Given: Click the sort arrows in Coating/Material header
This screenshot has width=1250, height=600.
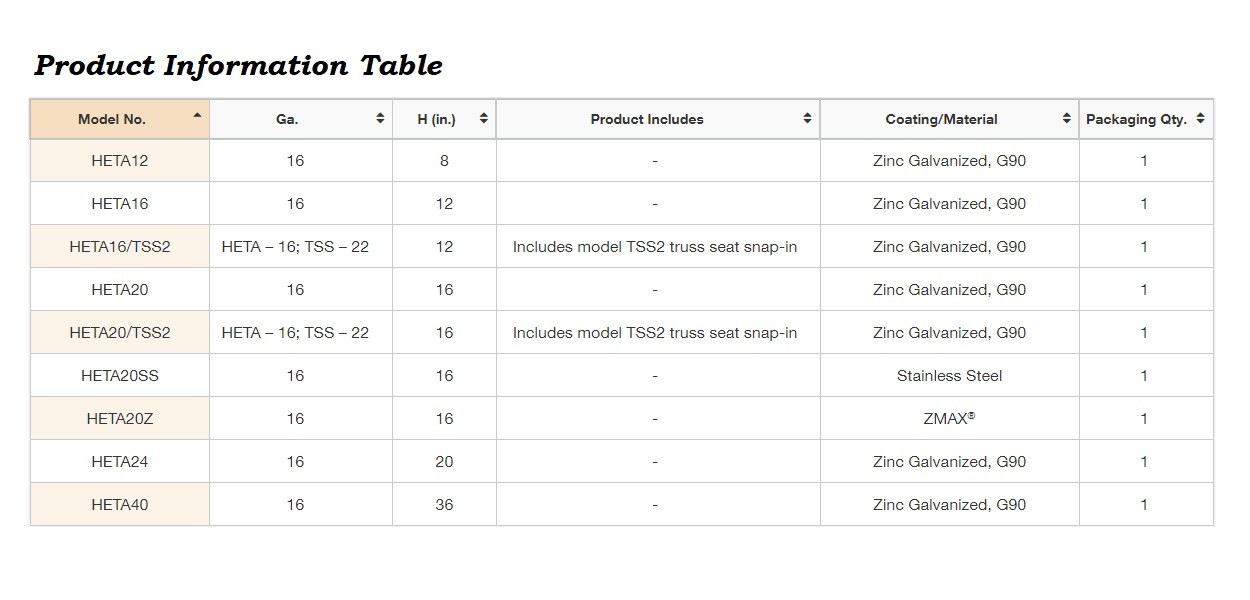Looking at the screenshot, I should [x=1066, y=119].
